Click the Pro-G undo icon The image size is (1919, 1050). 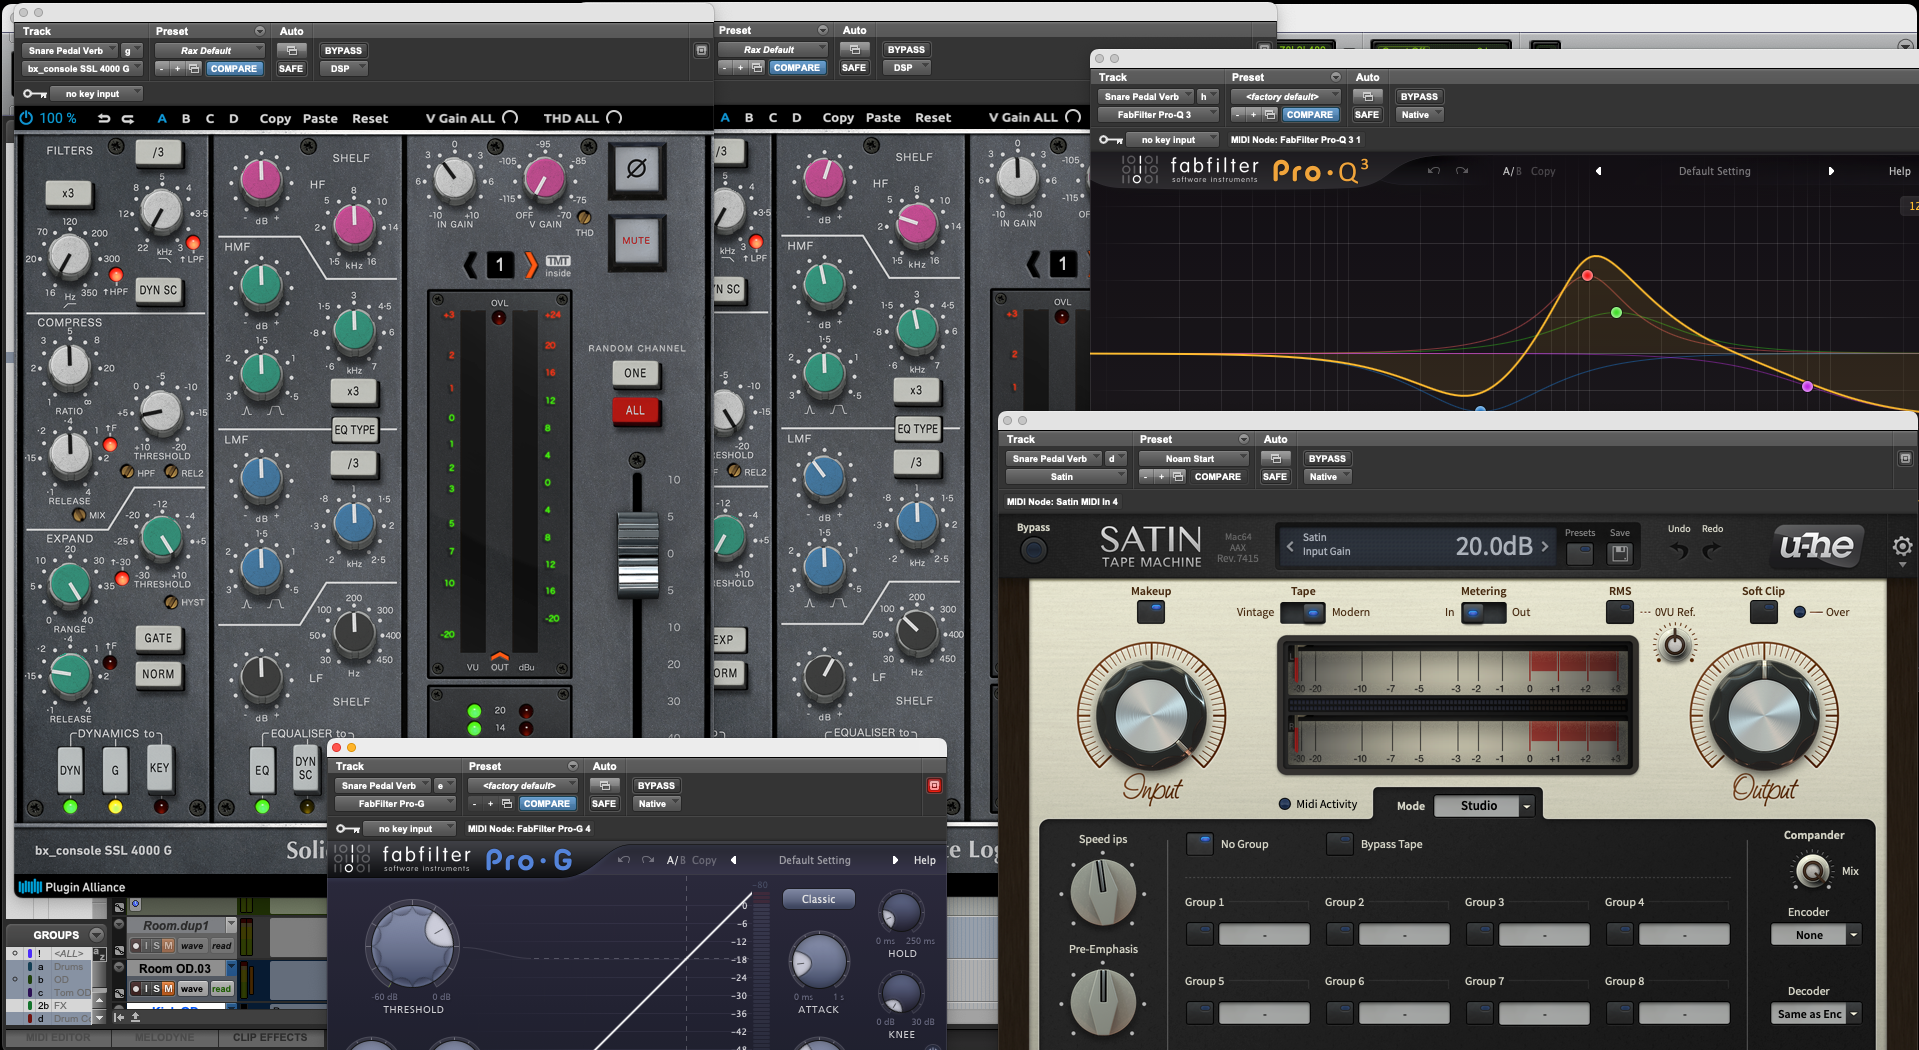624,860
